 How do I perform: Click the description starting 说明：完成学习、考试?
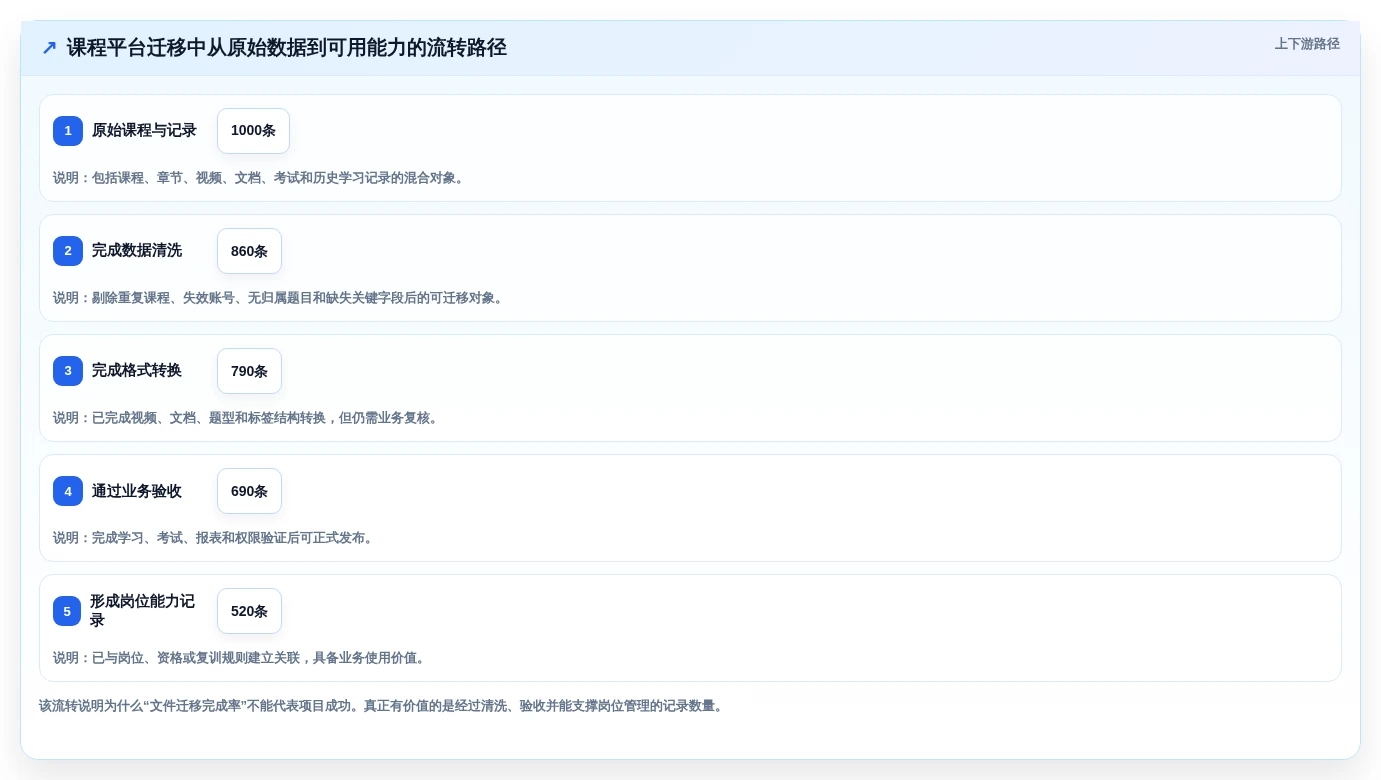tap(215, 538)
